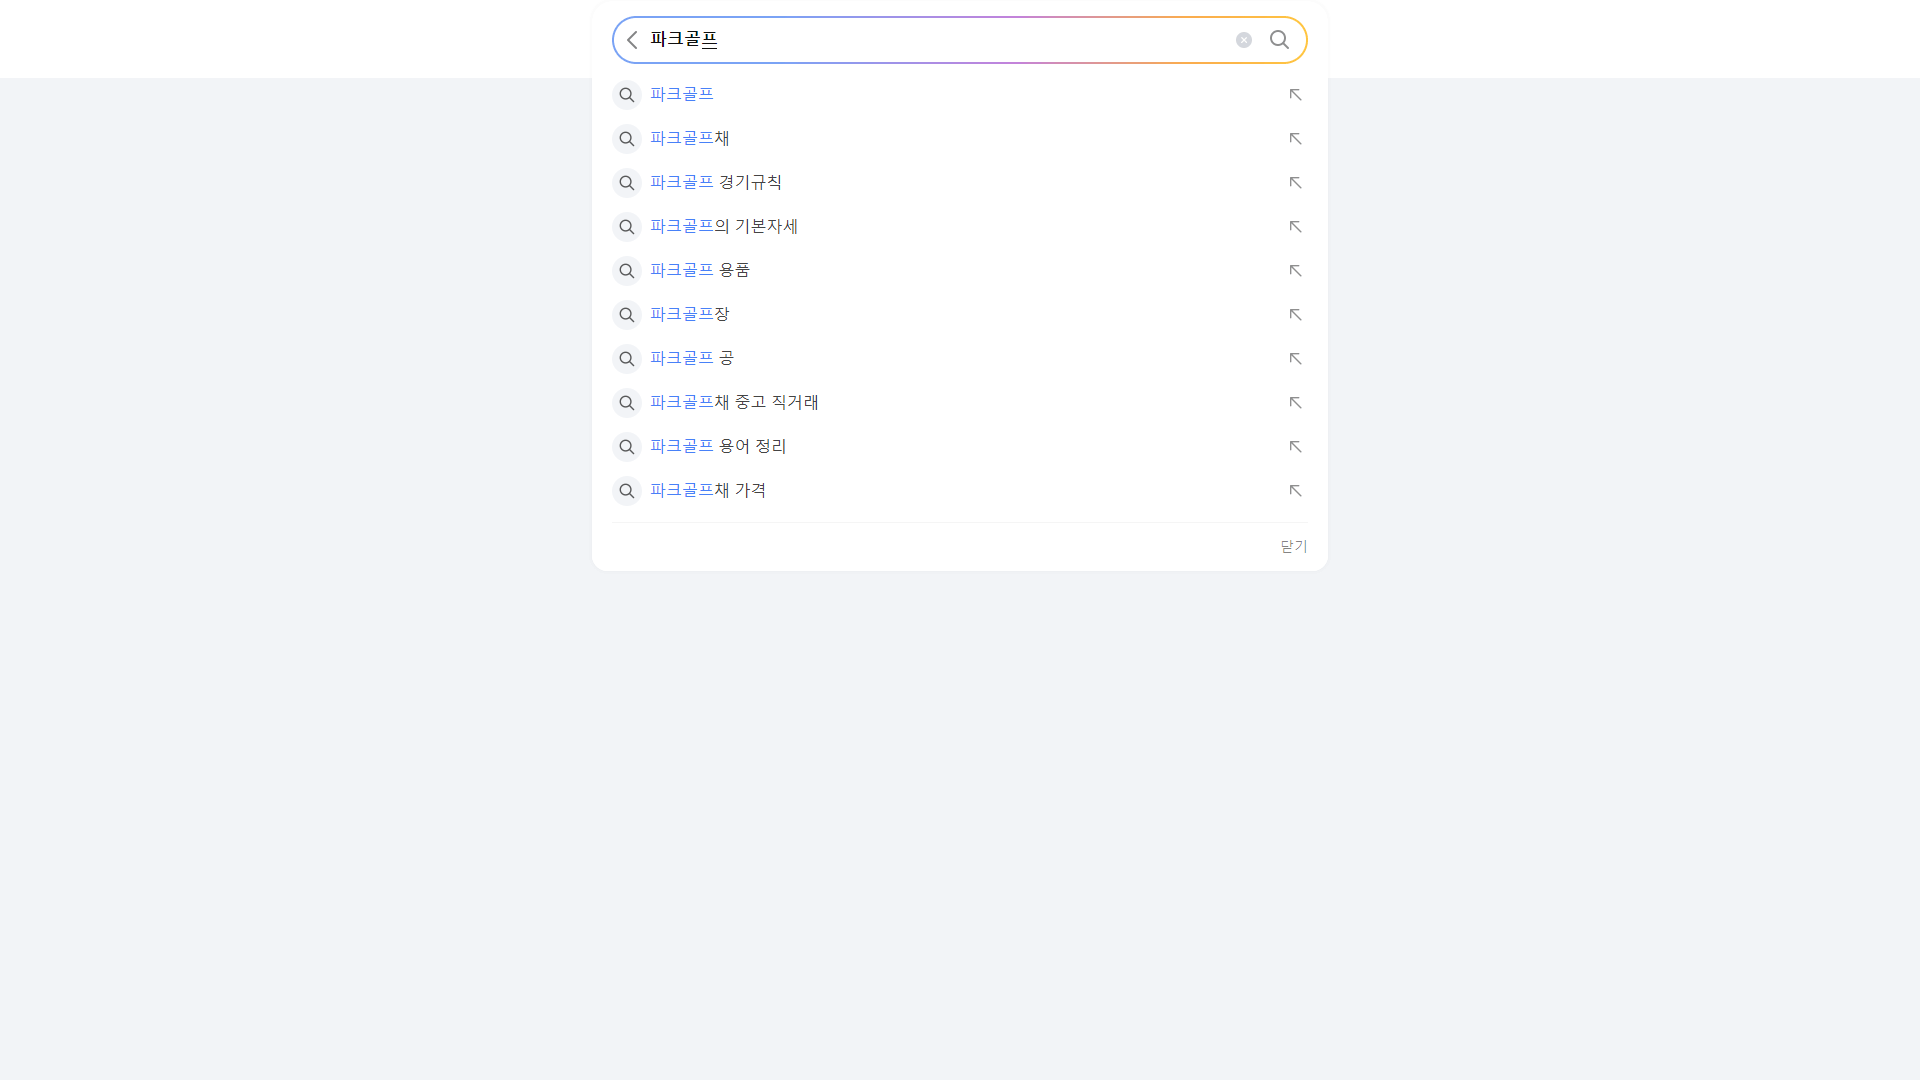Click the magnifier icon beside 파크골프 경기규칙
This screenshot has width=1920, height=1080.
(x=627, y=182)
